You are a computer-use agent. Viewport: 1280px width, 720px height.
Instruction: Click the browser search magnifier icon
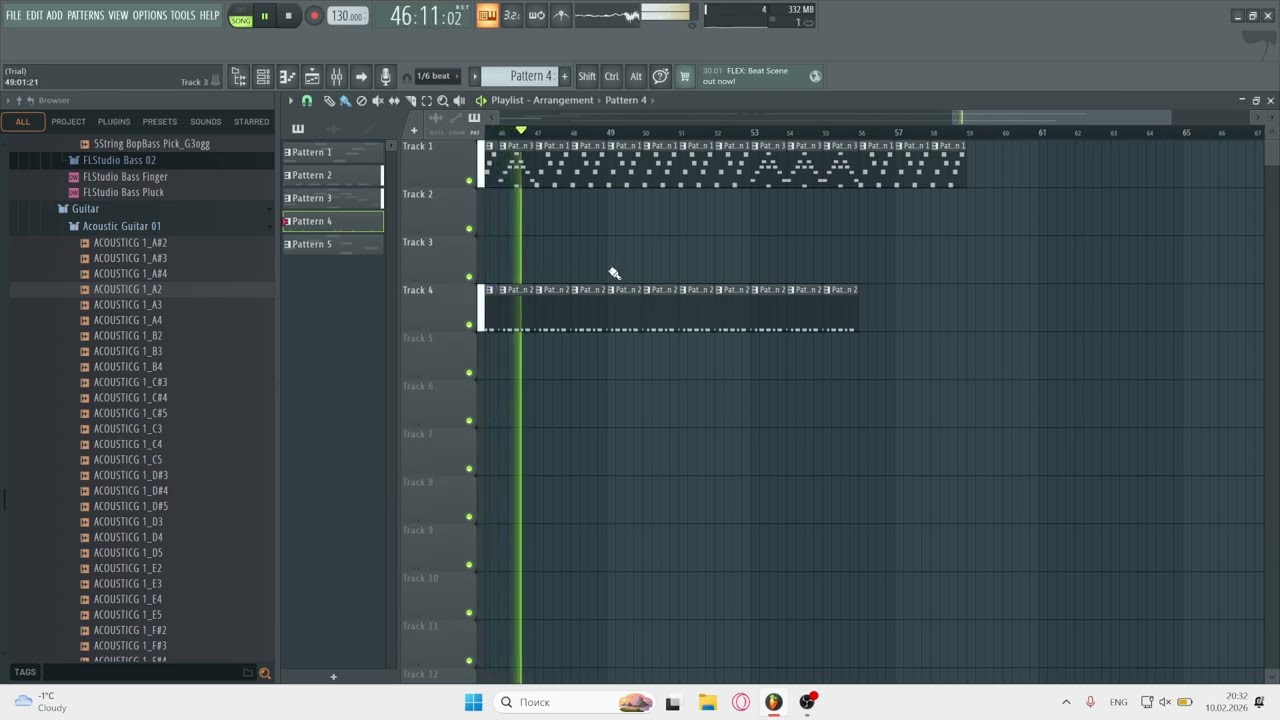(265, 673)
